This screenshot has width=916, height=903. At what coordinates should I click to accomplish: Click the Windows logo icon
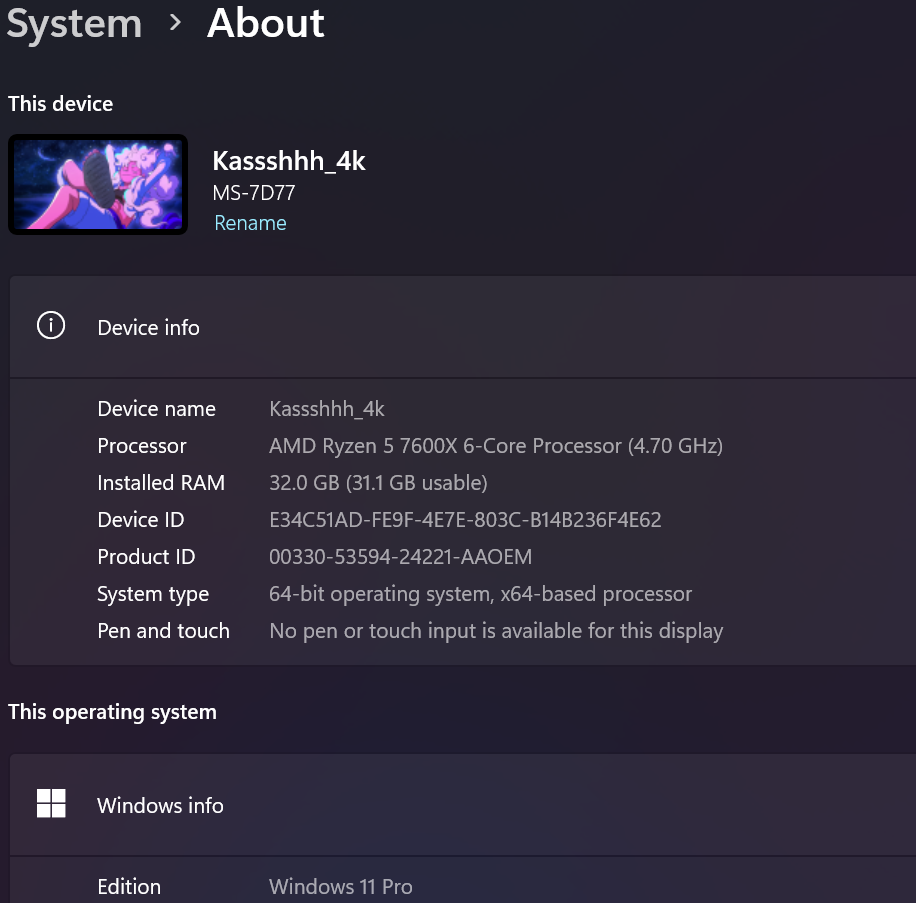click(x=51, y=804)
